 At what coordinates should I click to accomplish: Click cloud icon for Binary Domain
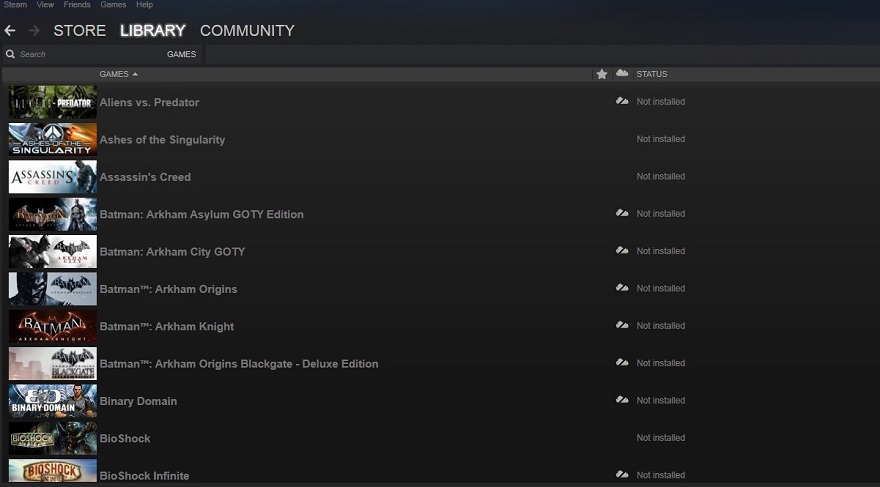point(622,400)
